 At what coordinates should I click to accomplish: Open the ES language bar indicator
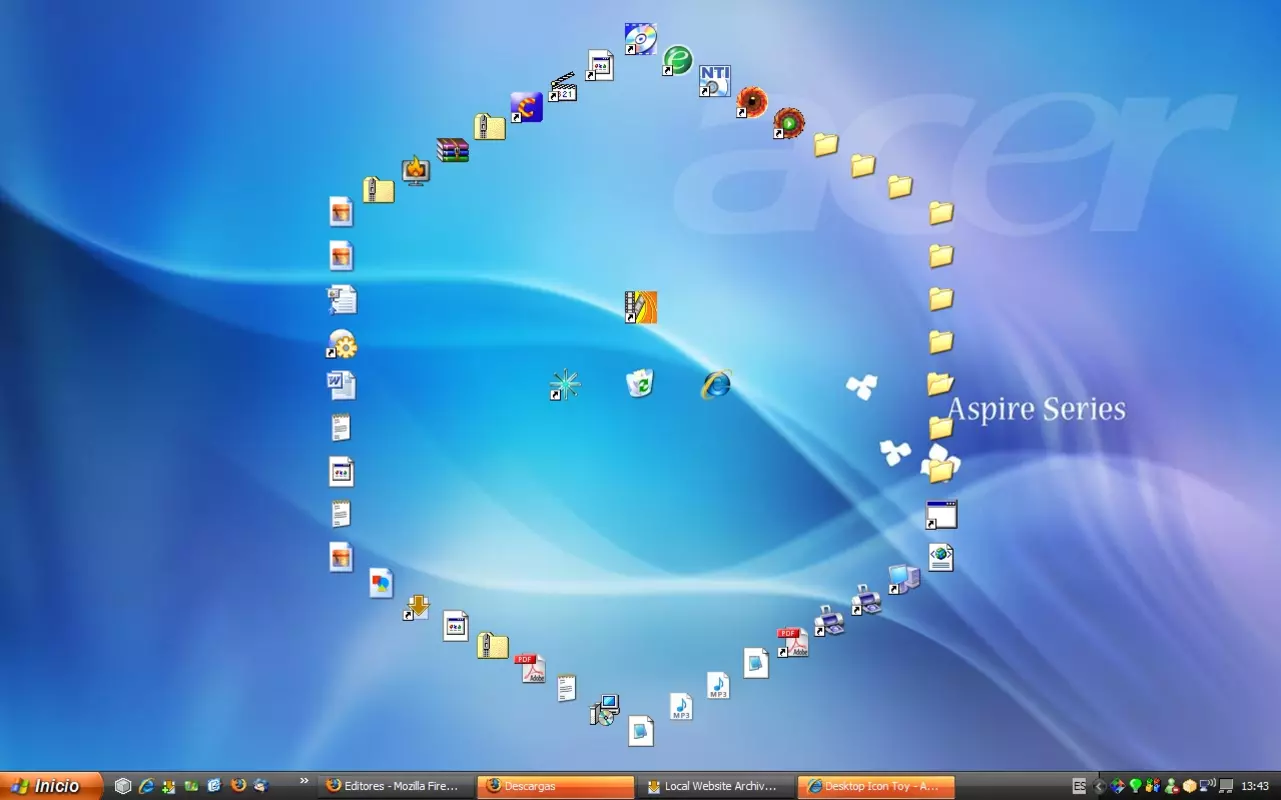pyautogui.click(x=1079, y=786)
